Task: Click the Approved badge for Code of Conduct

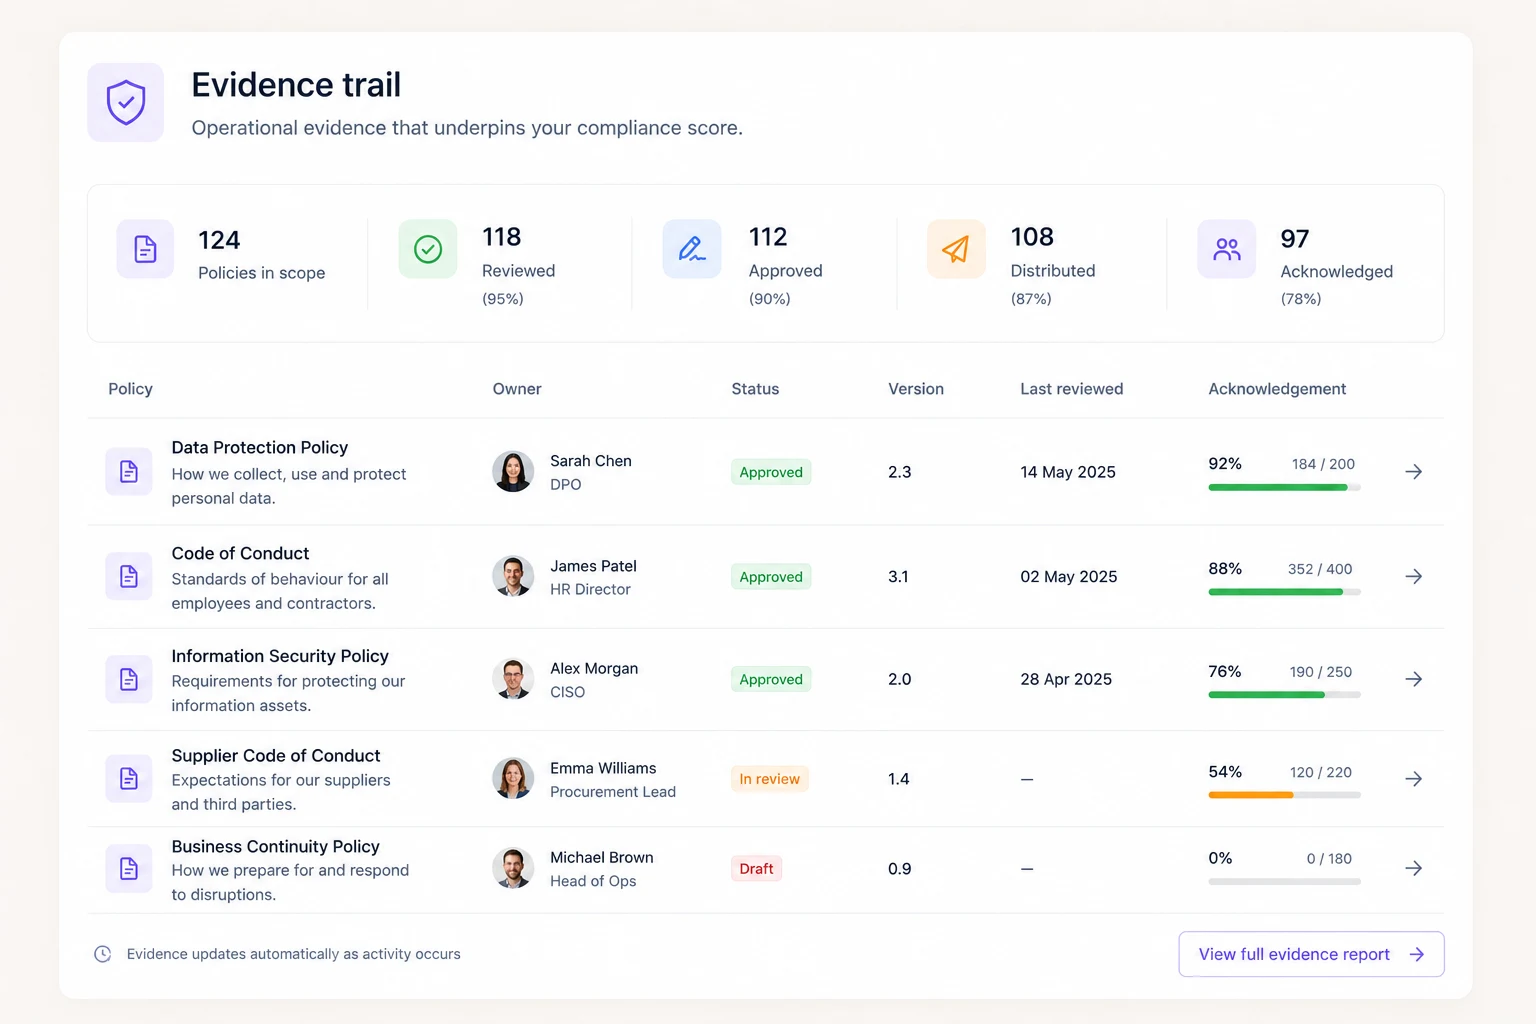Action: tap(771, 577)
